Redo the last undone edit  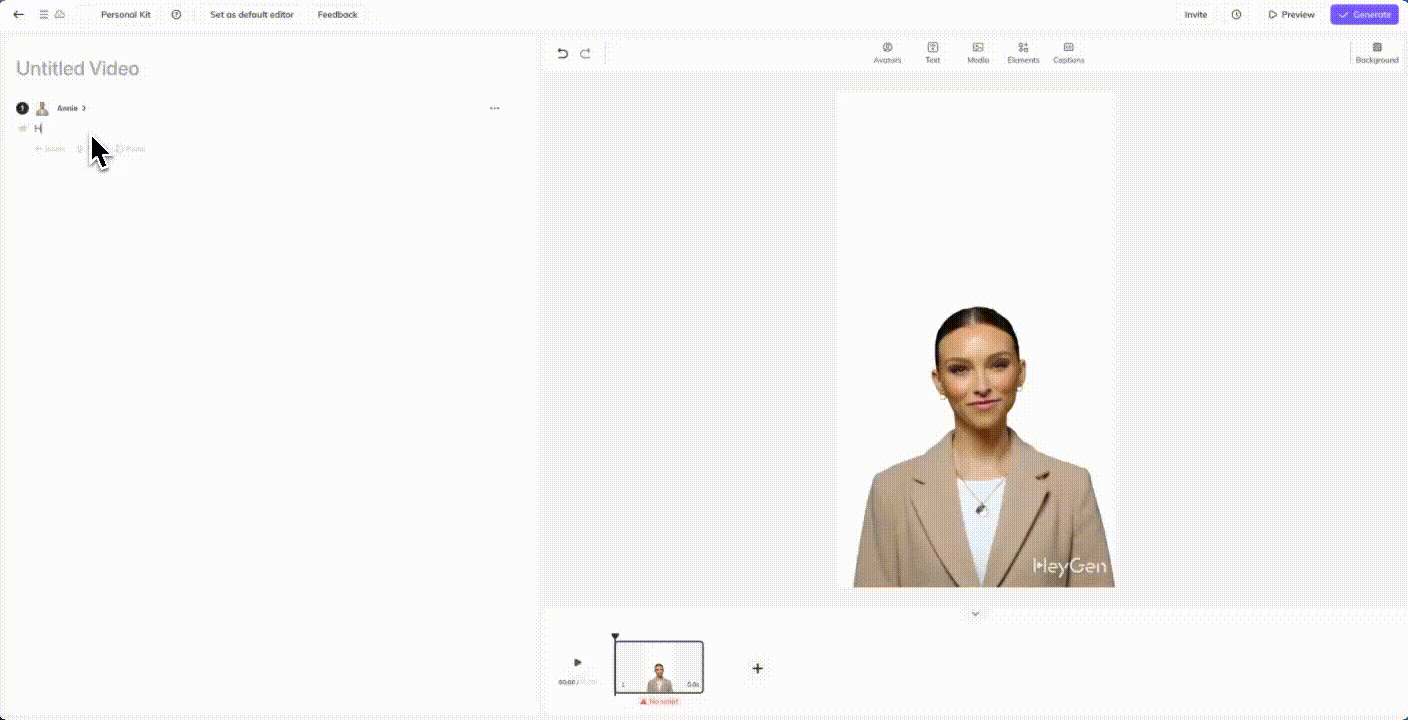click(x=585, y=54)
